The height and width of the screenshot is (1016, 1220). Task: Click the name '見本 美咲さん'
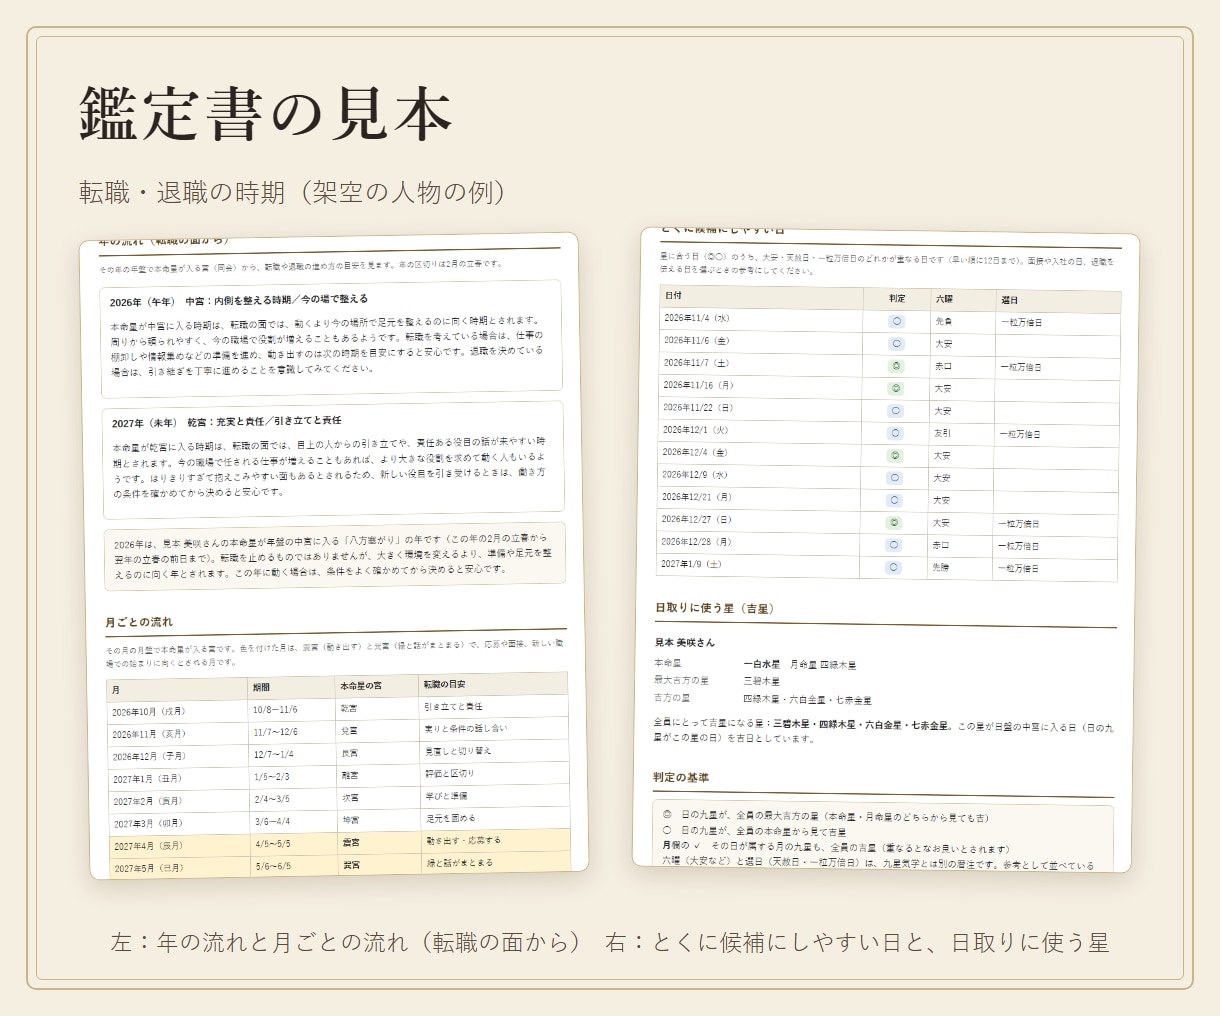(x=685, y=642)
